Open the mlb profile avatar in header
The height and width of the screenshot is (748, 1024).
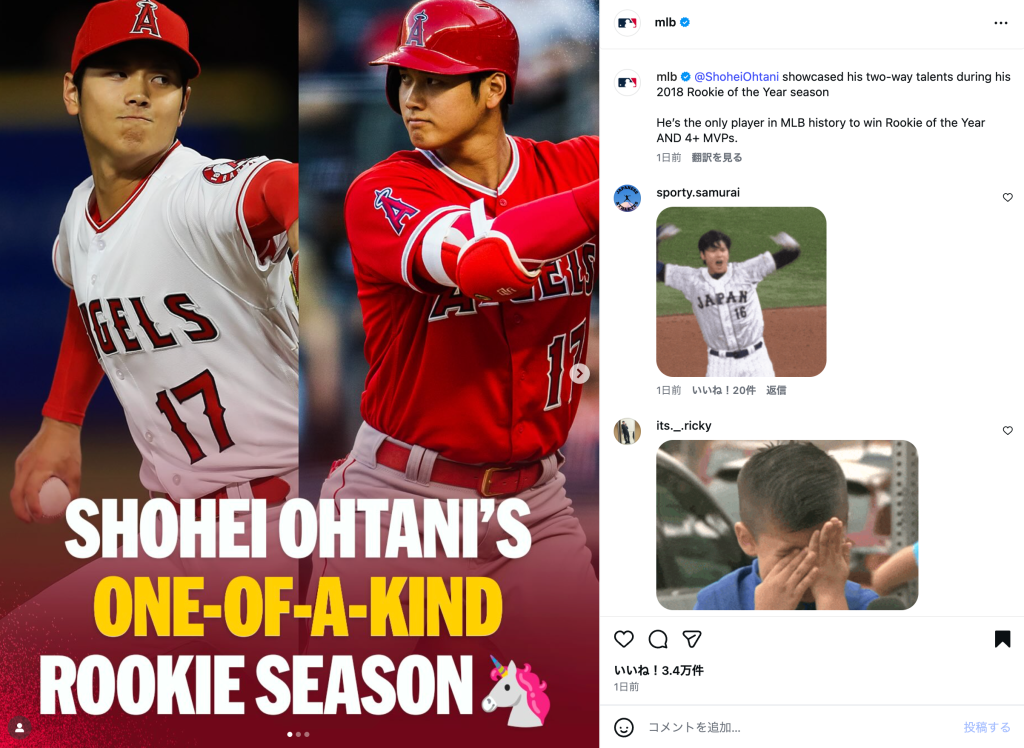pyautogui.click(x=627, y=23)
